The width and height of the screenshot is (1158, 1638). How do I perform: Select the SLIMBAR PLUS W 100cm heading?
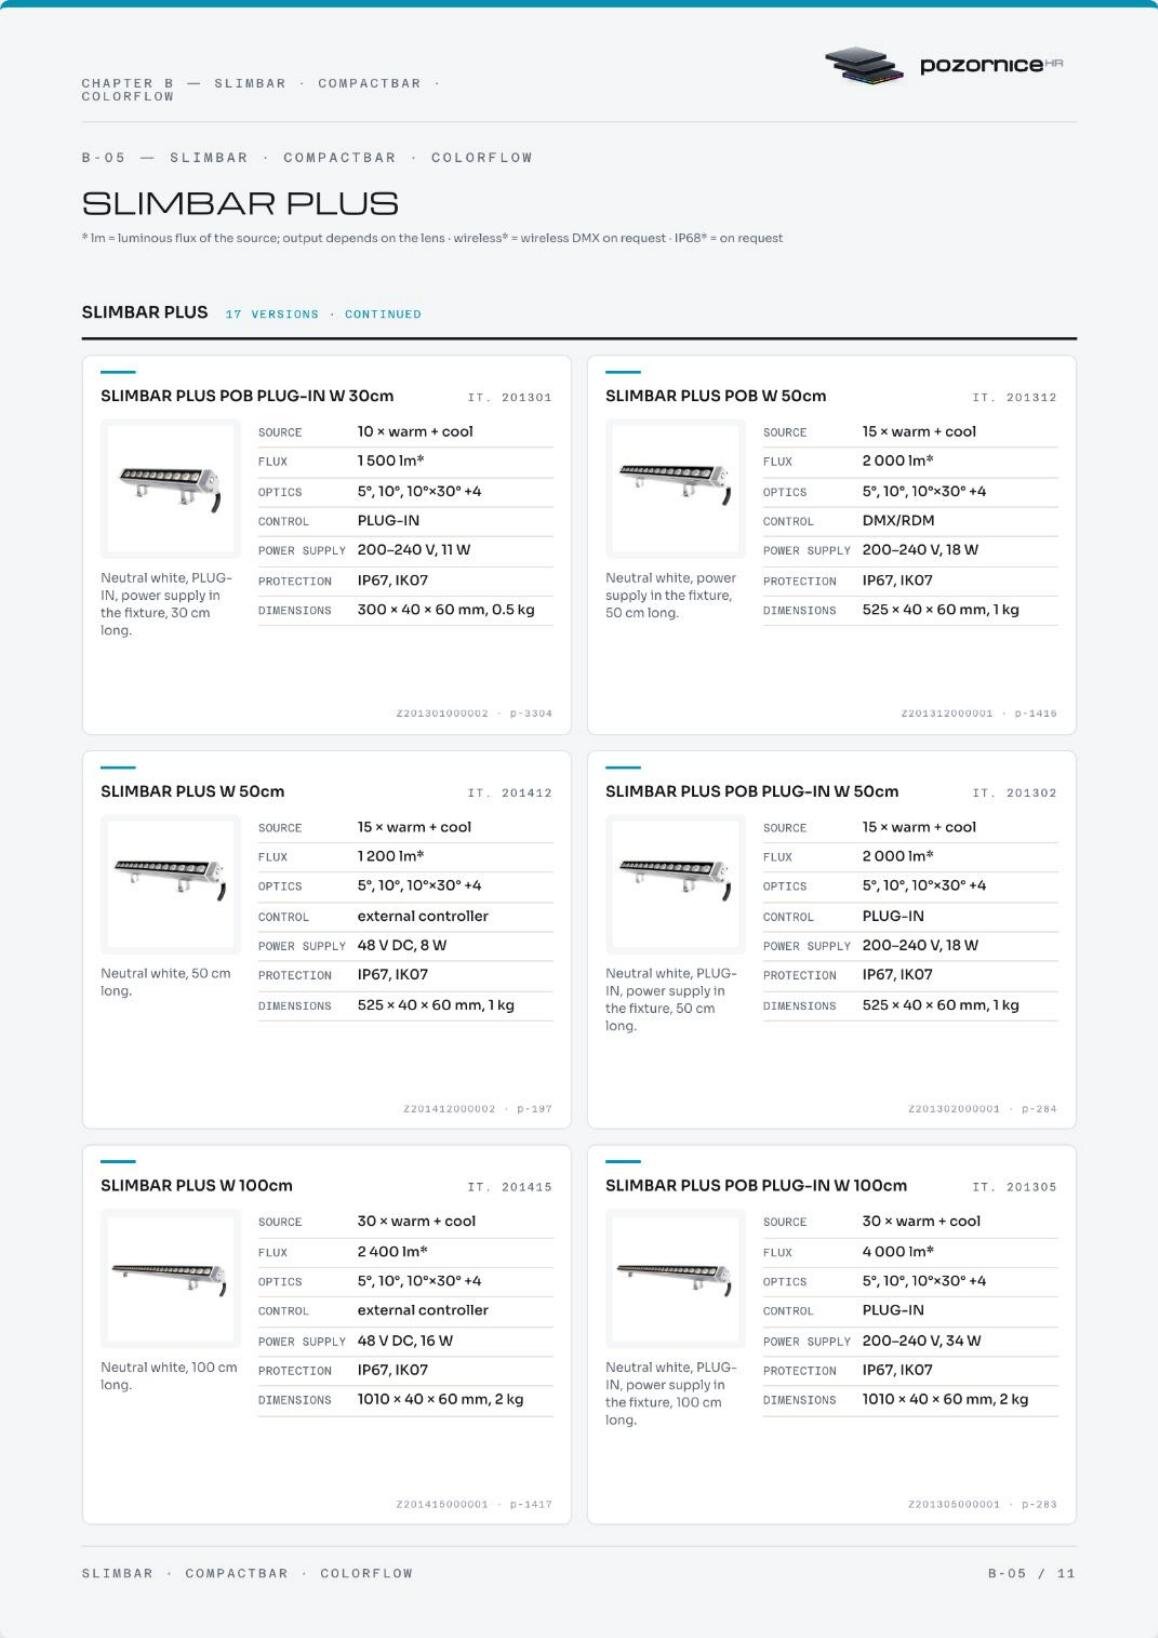[196, 1185]
